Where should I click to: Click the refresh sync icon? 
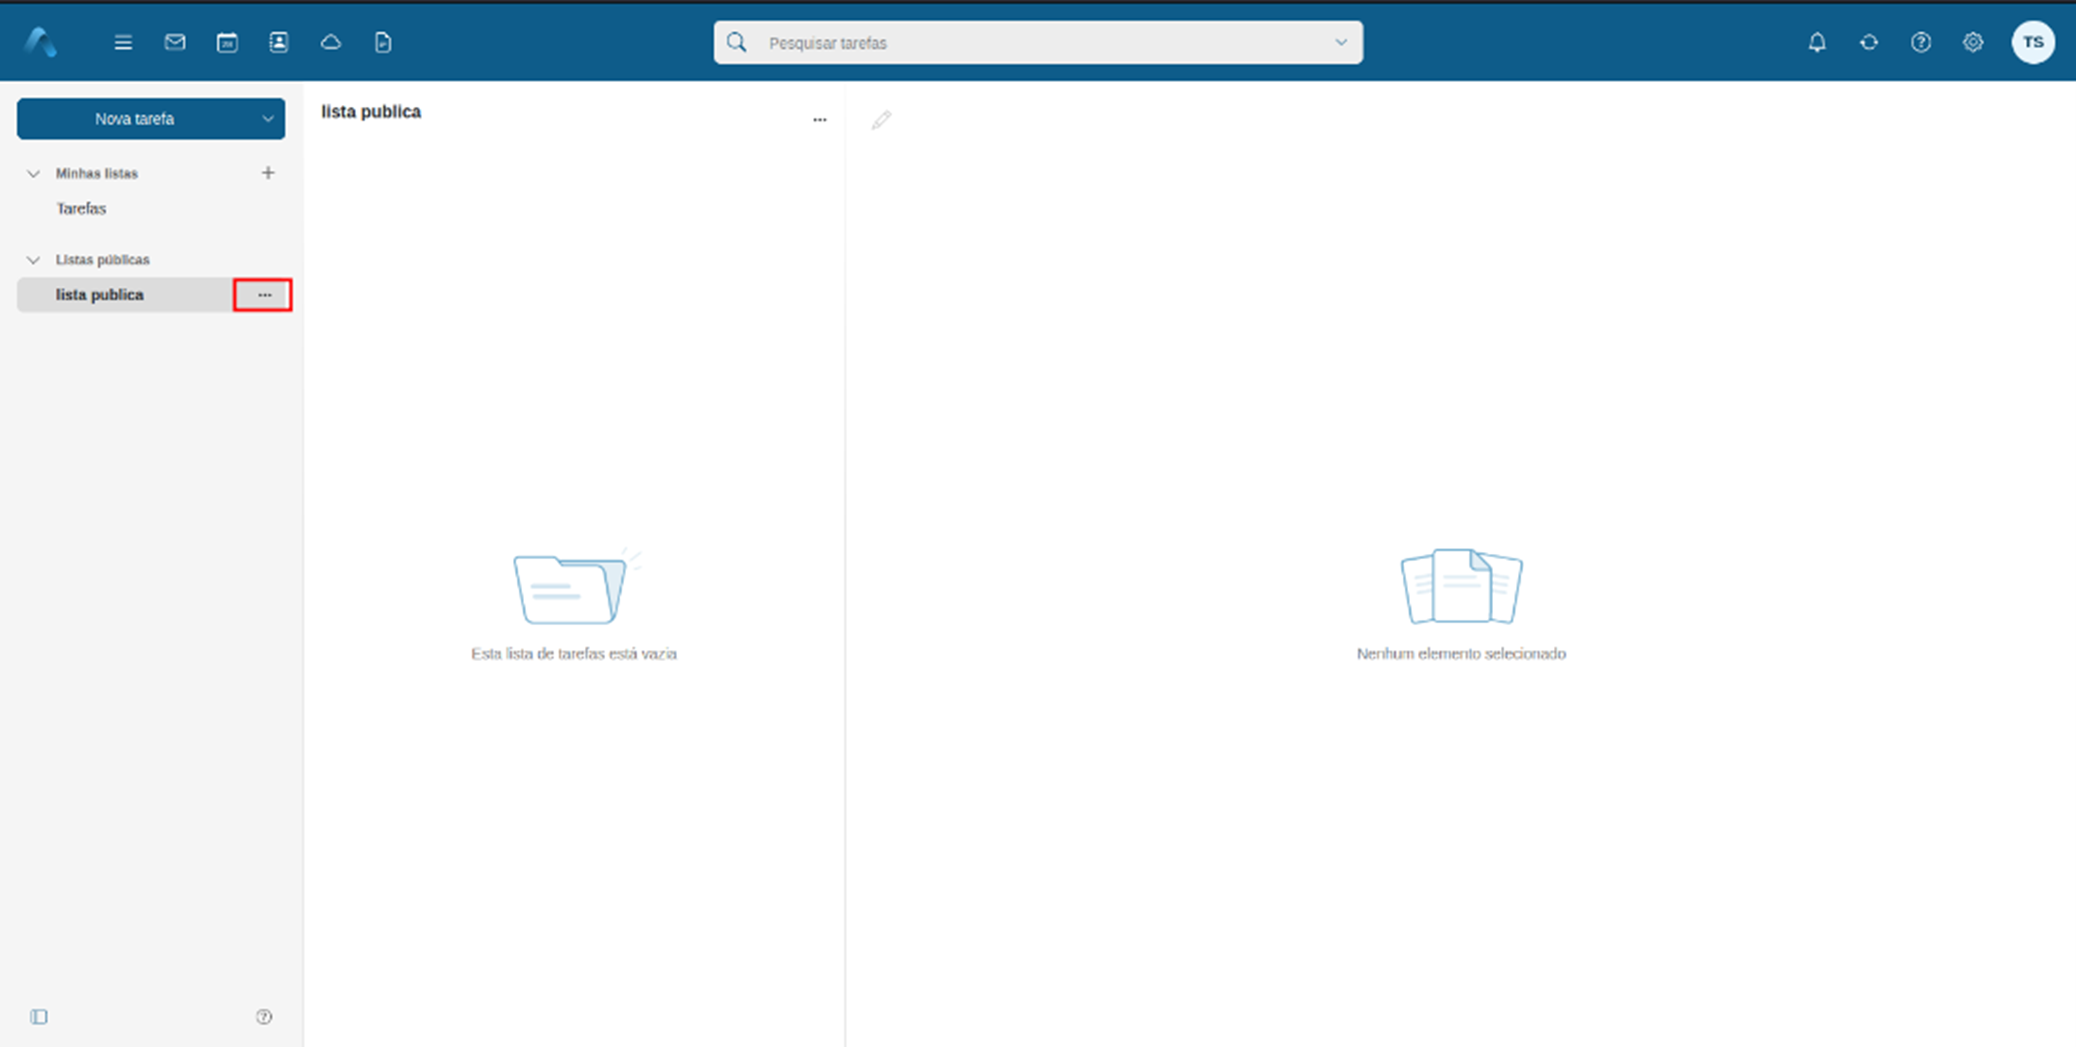coord(1869,42)
